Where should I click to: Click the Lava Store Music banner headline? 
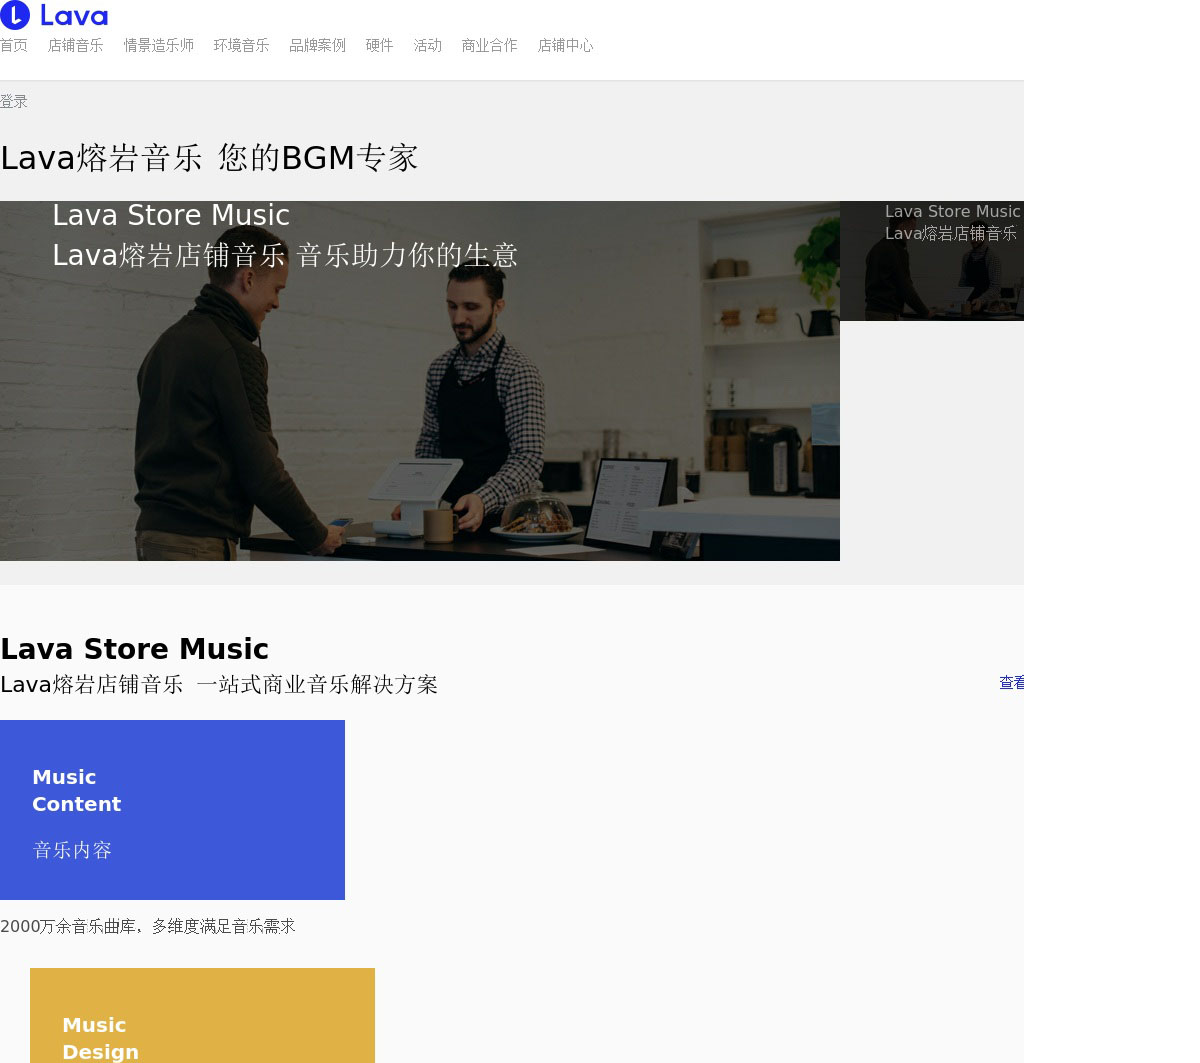pos(171,216)
